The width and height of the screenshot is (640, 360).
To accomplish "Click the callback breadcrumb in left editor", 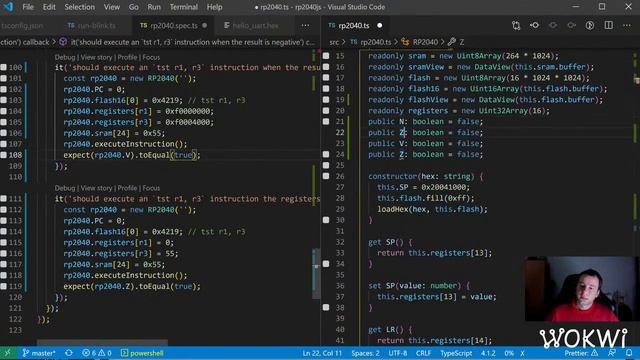I will point(24,42).
